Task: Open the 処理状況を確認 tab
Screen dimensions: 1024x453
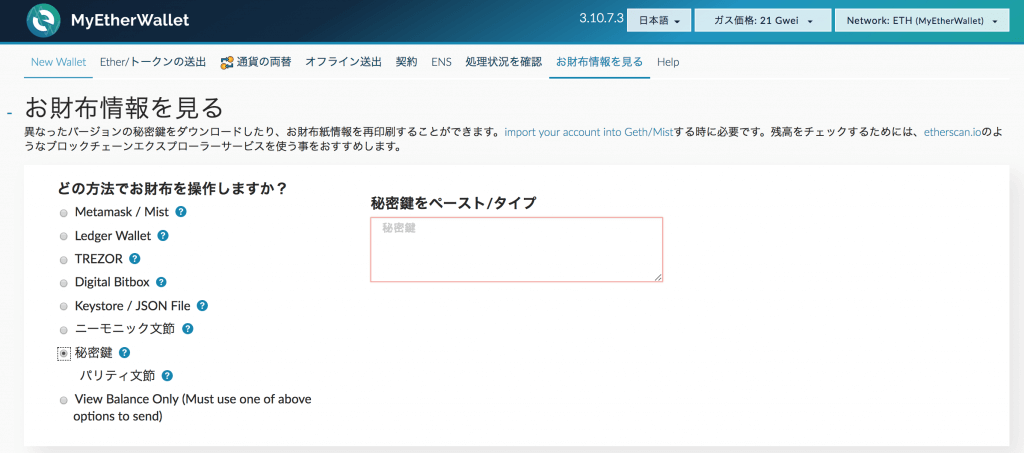Action: [504, 62]
